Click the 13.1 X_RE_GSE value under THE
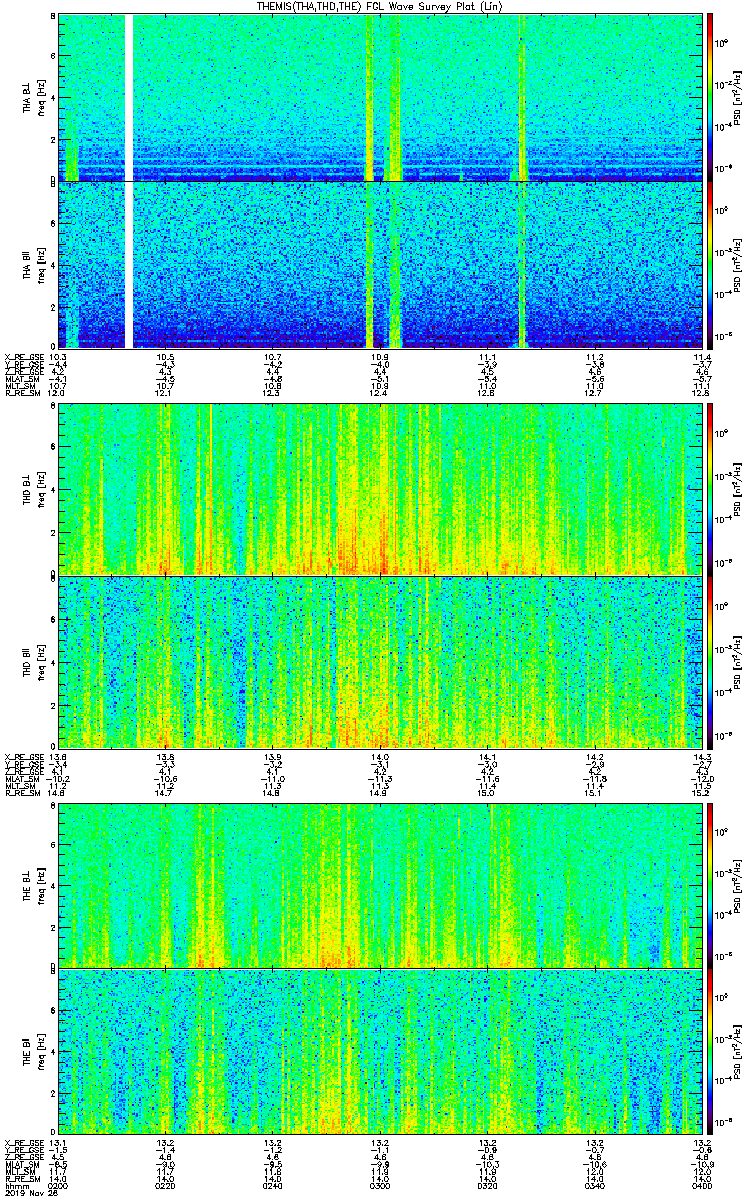 coord(58,1142)
